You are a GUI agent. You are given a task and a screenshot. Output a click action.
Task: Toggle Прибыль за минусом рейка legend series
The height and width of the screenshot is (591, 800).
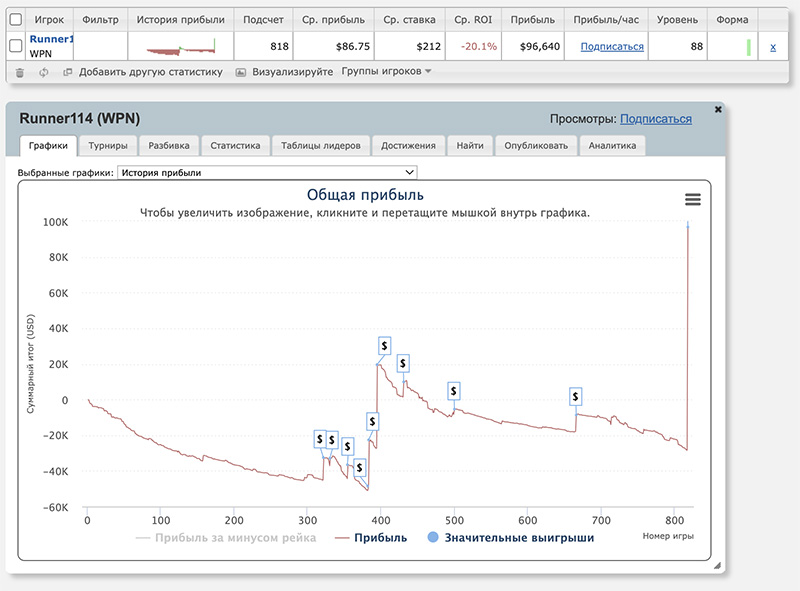coord(225,537)
